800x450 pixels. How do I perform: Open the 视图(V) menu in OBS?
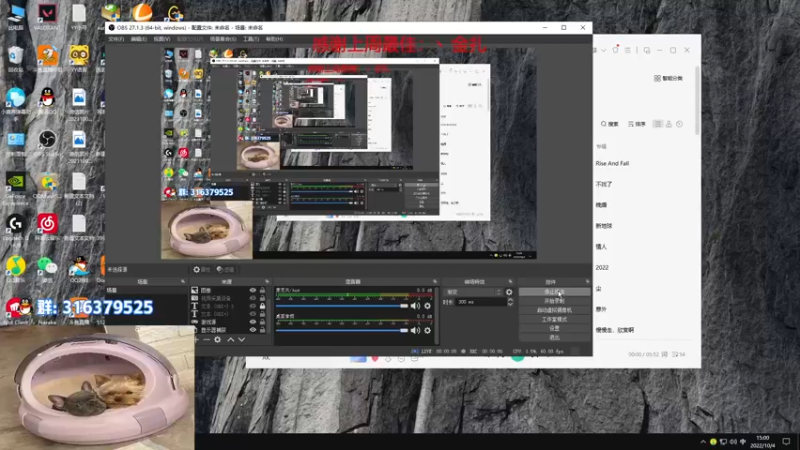pyautogui.click(x=162, y=39)
